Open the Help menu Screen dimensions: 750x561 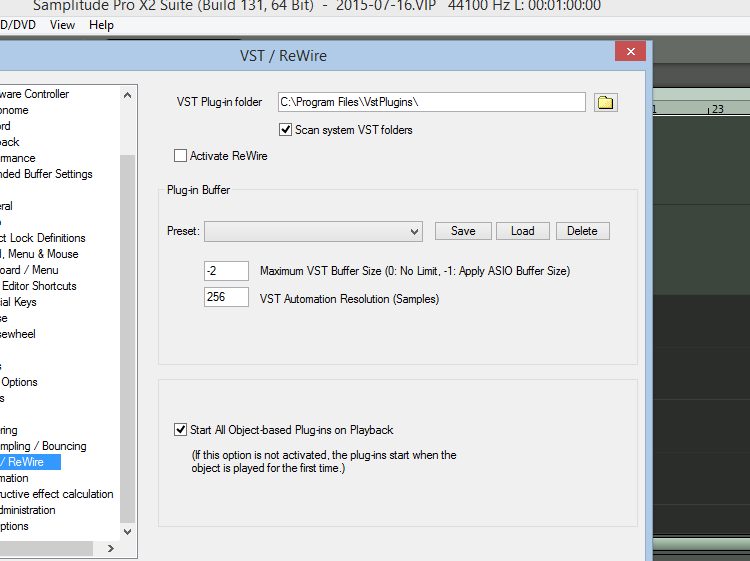pyautogui.click(x=101, y=25)
